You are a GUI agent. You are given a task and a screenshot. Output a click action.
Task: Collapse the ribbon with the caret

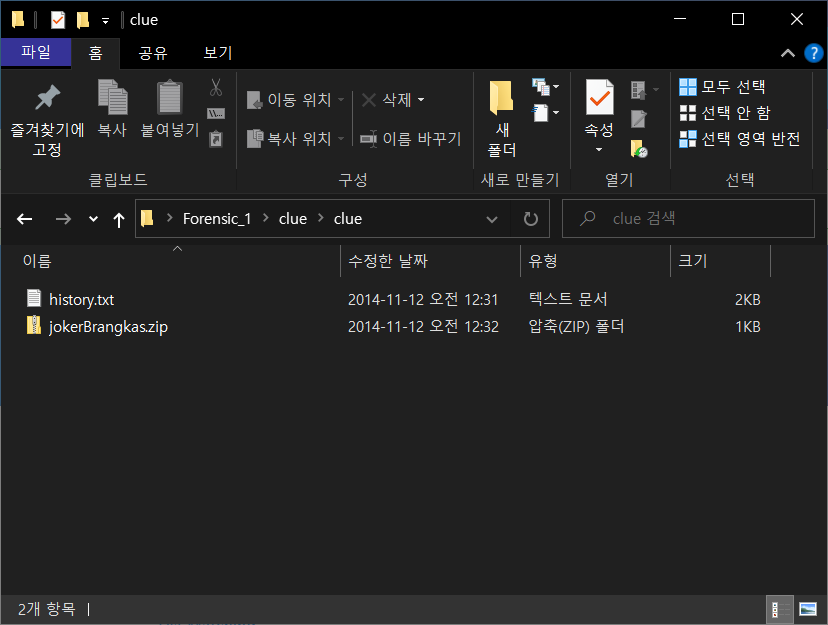[x=788, y=53]
